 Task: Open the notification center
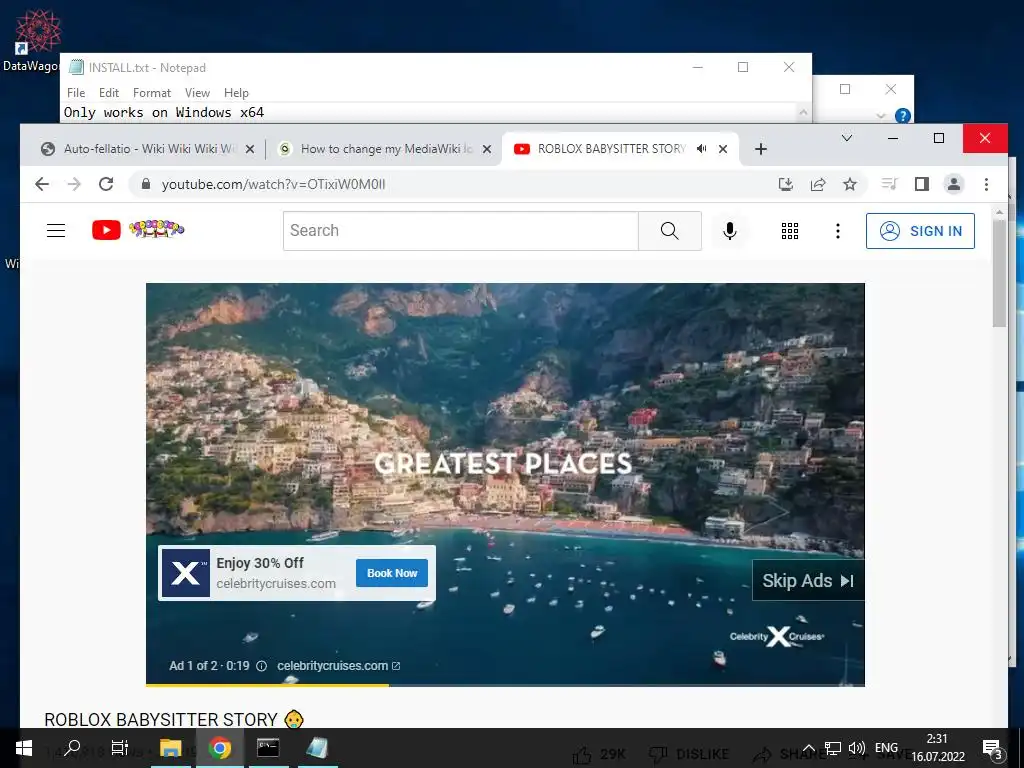[992, 748]
